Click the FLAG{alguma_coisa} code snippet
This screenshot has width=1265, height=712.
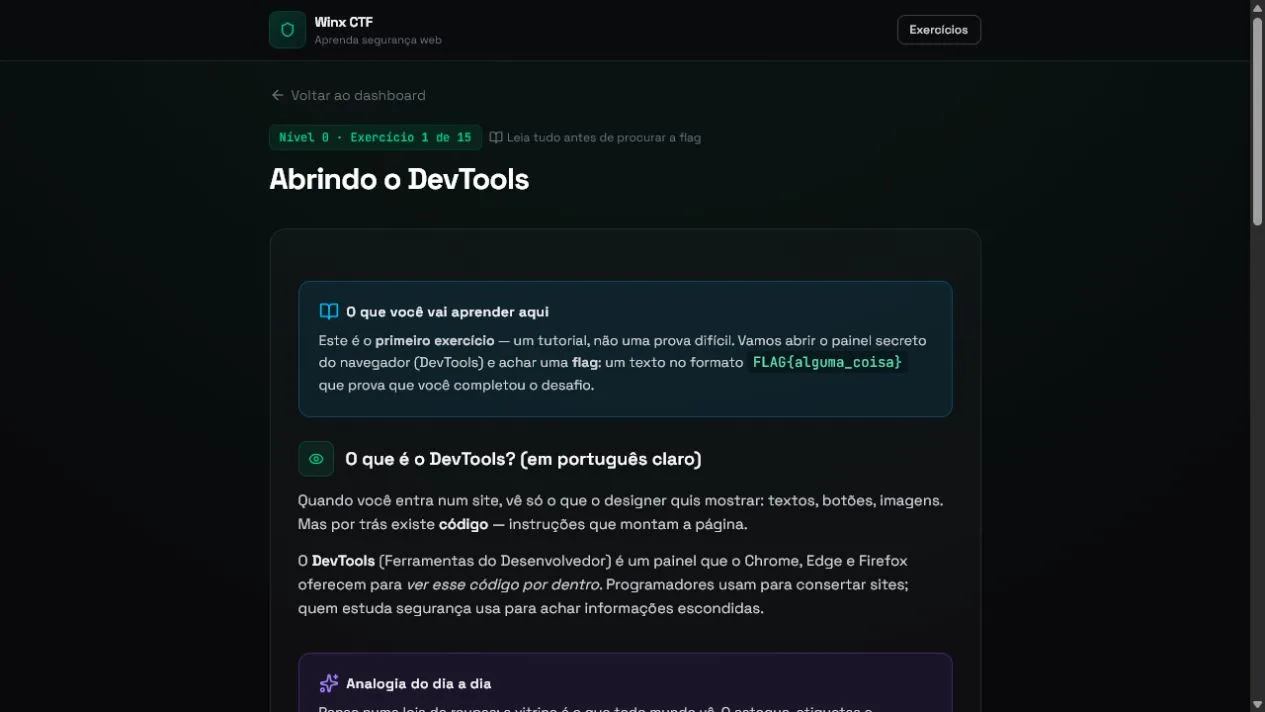827,362
